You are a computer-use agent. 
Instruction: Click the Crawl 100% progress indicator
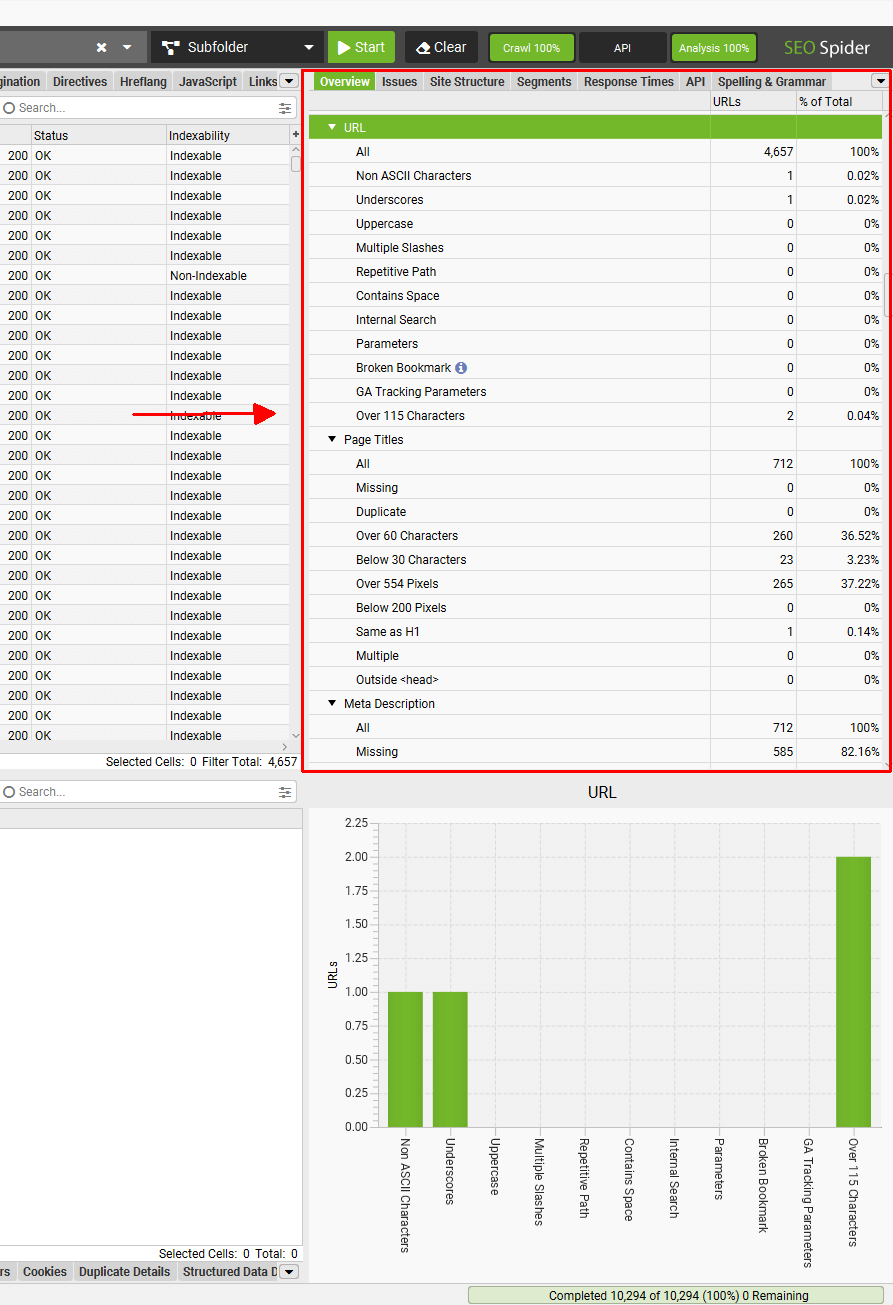point(531,48)
